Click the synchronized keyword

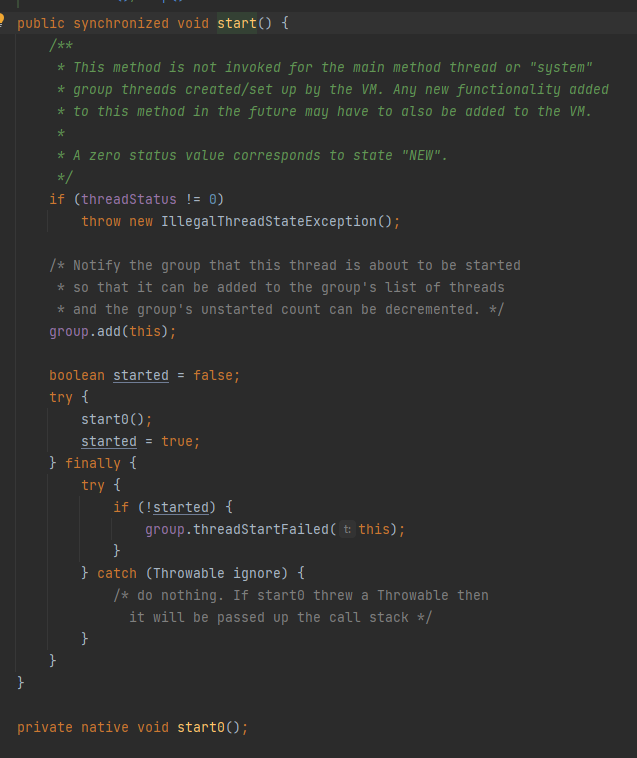(121, 23)
